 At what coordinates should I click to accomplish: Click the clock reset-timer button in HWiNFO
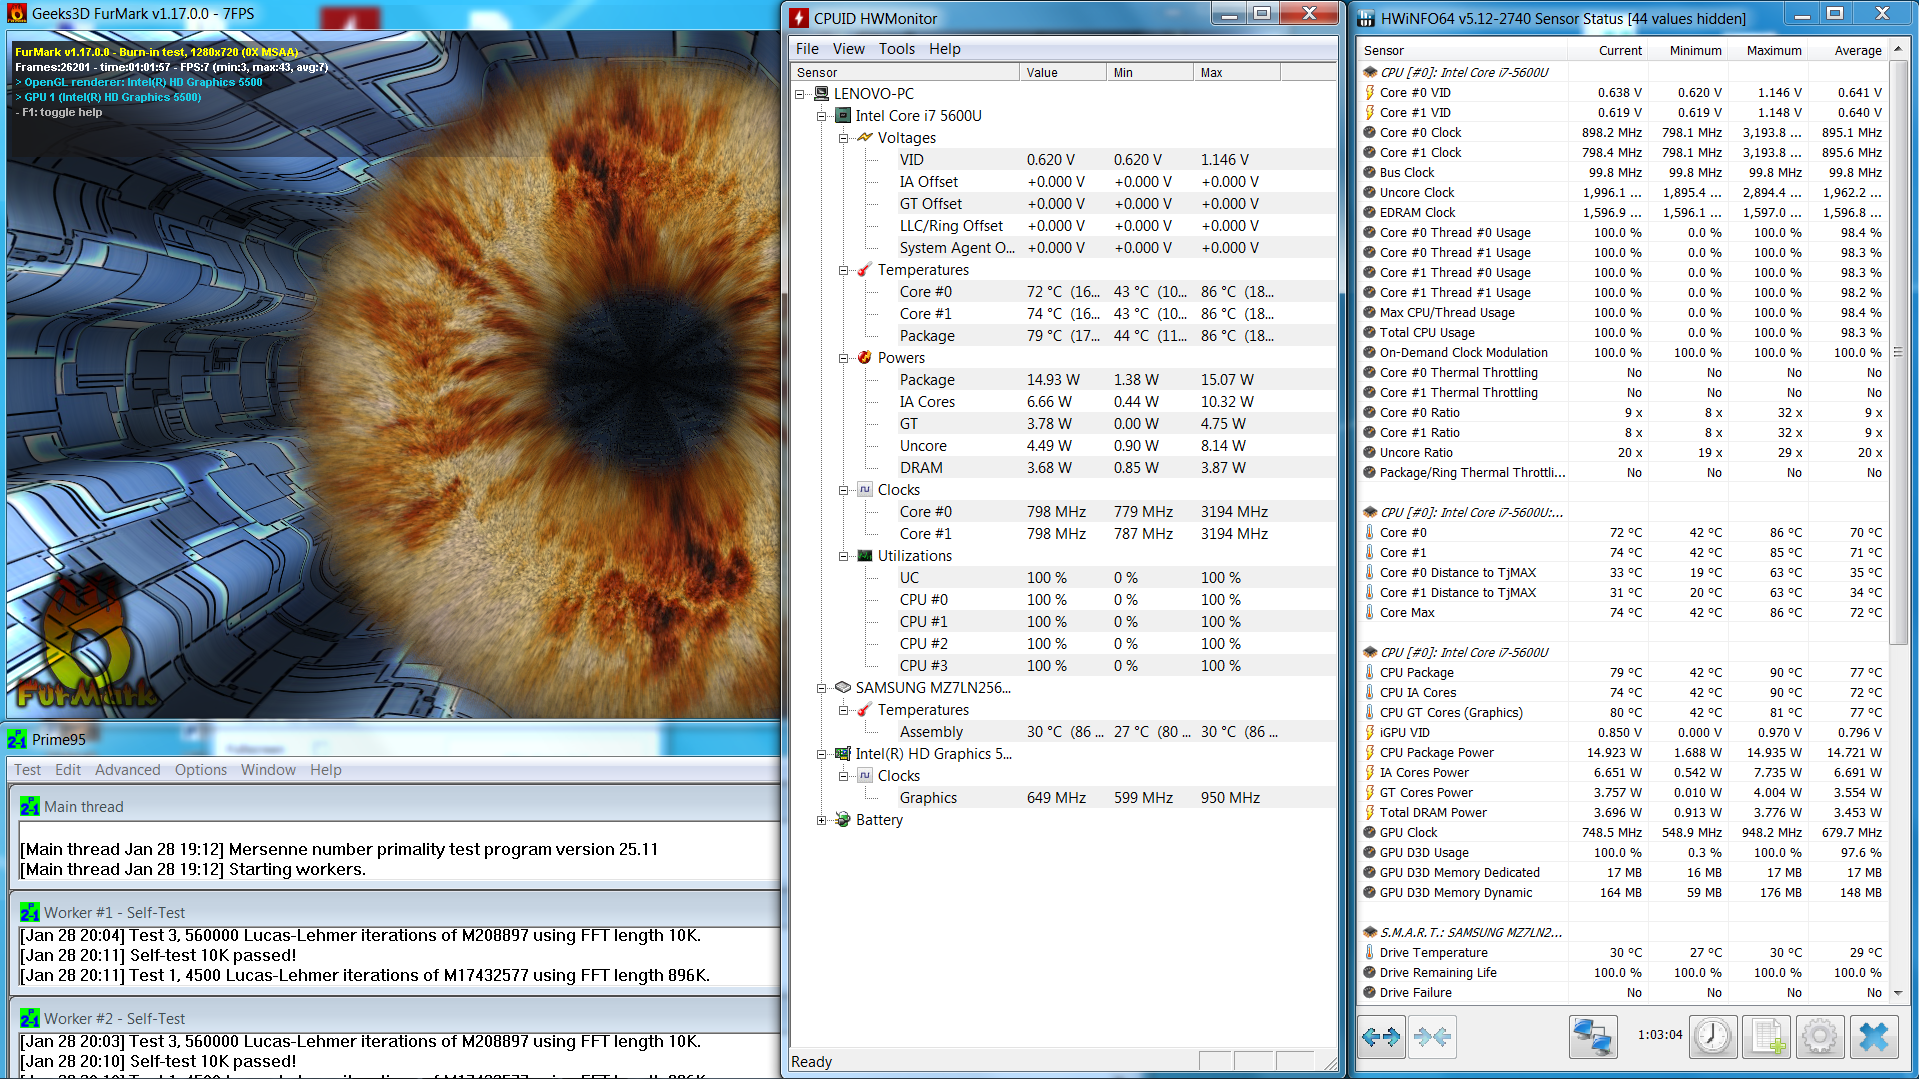tap(1713, 1036)
